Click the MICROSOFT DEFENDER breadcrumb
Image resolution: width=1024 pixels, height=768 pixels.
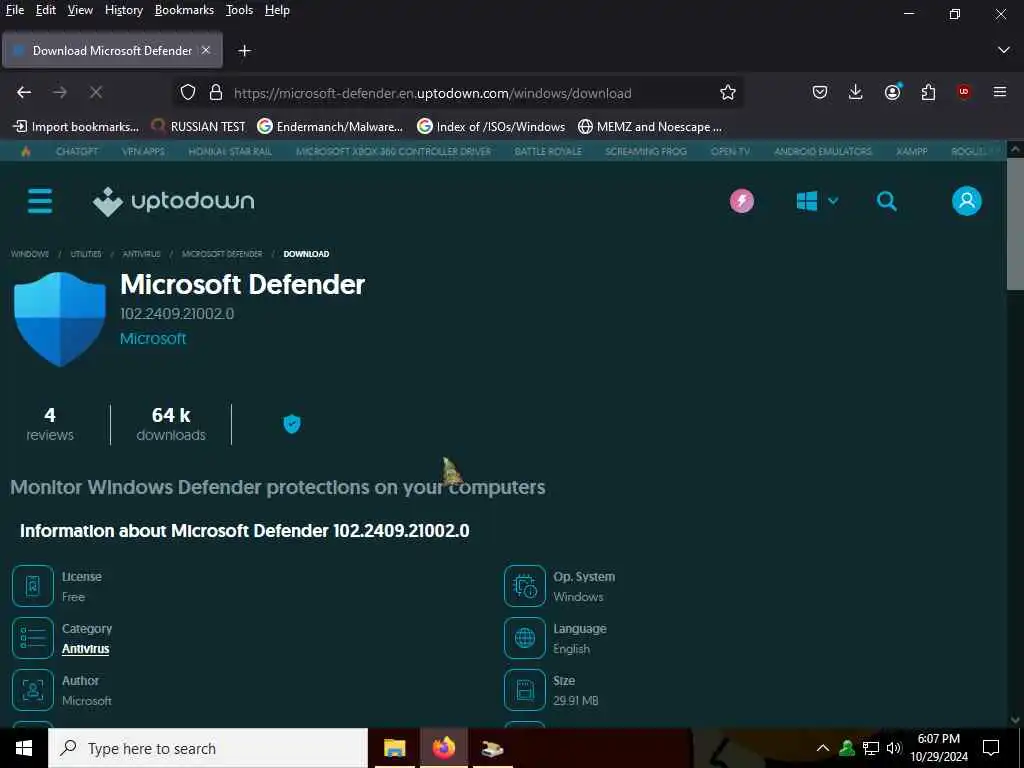click(222, 254)
